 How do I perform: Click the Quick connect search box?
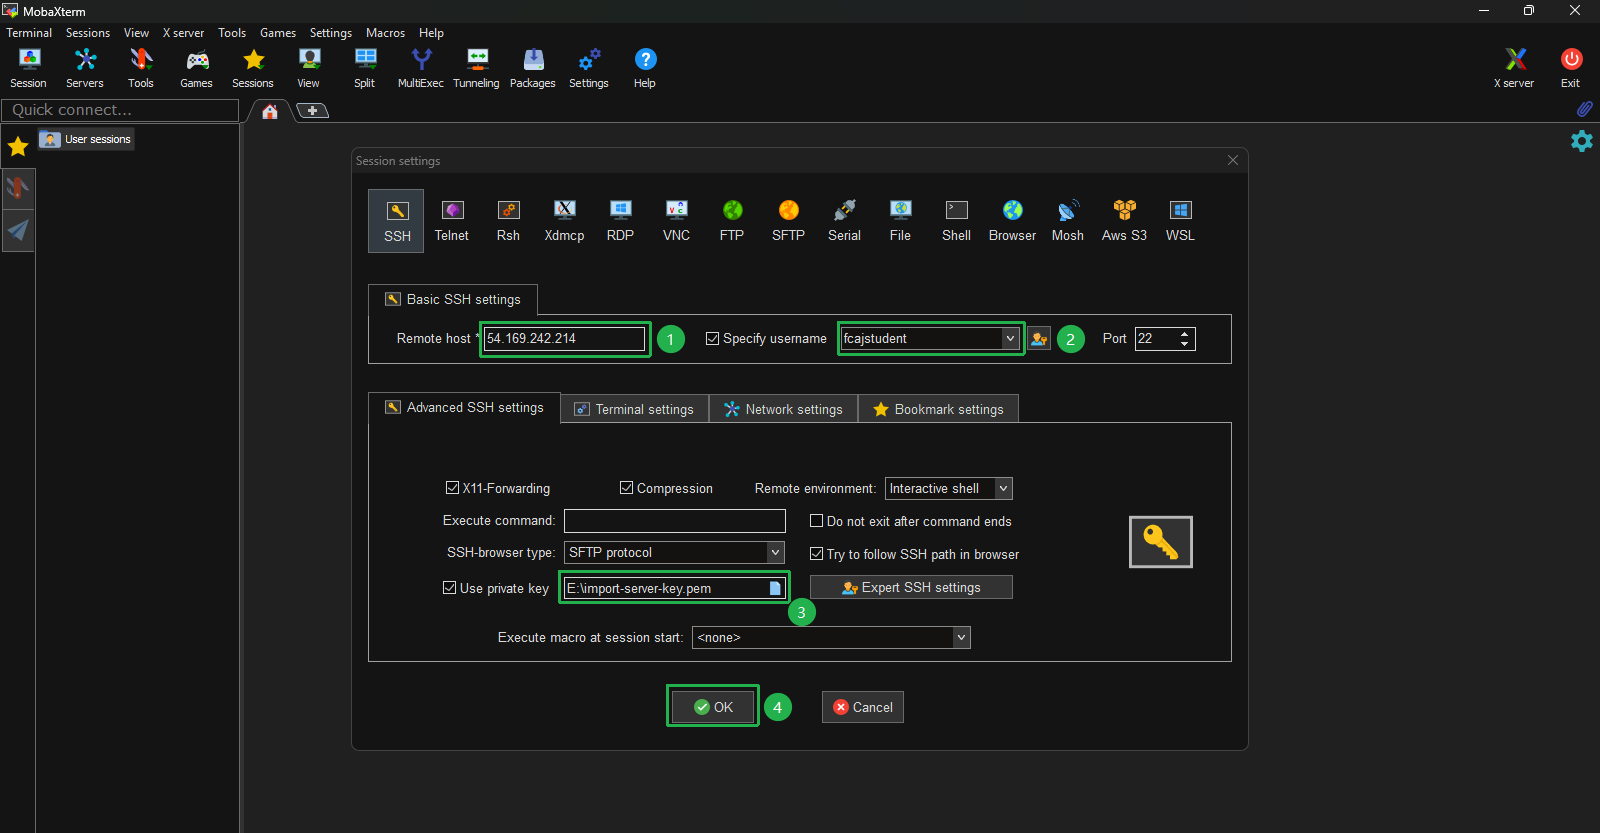[120, 110]
